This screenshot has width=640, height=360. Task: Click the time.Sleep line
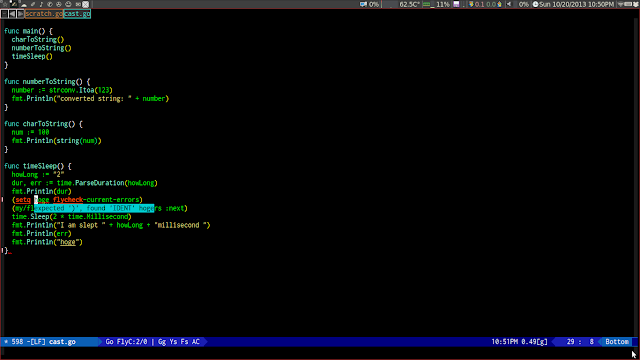tap(71, 217)
